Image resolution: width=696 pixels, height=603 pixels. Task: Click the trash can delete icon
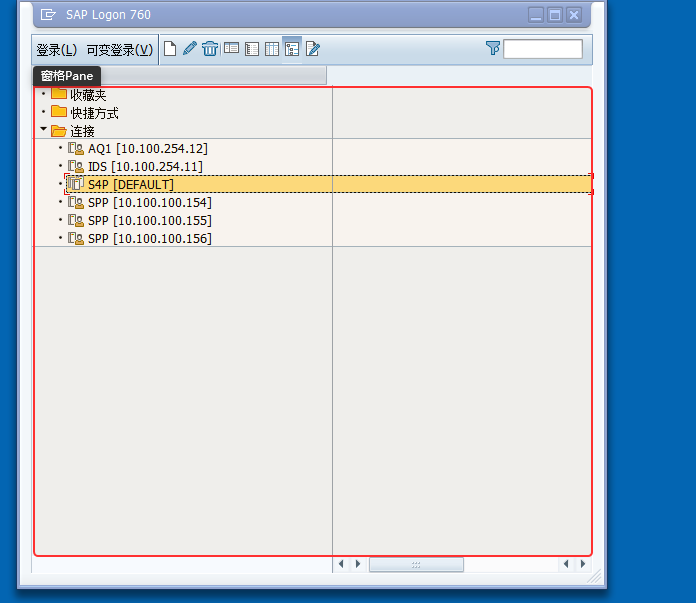pyautogui.click(x=210, y=49)
